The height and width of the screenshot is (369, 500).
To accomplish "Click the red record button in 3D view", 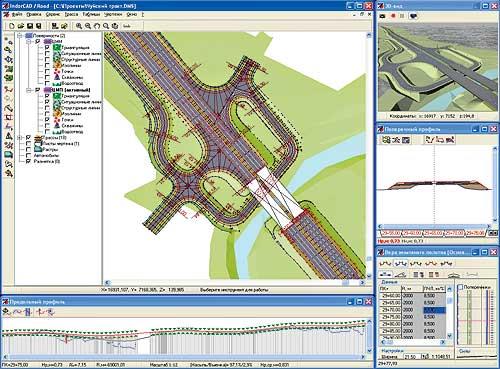I will click(393, 16).
